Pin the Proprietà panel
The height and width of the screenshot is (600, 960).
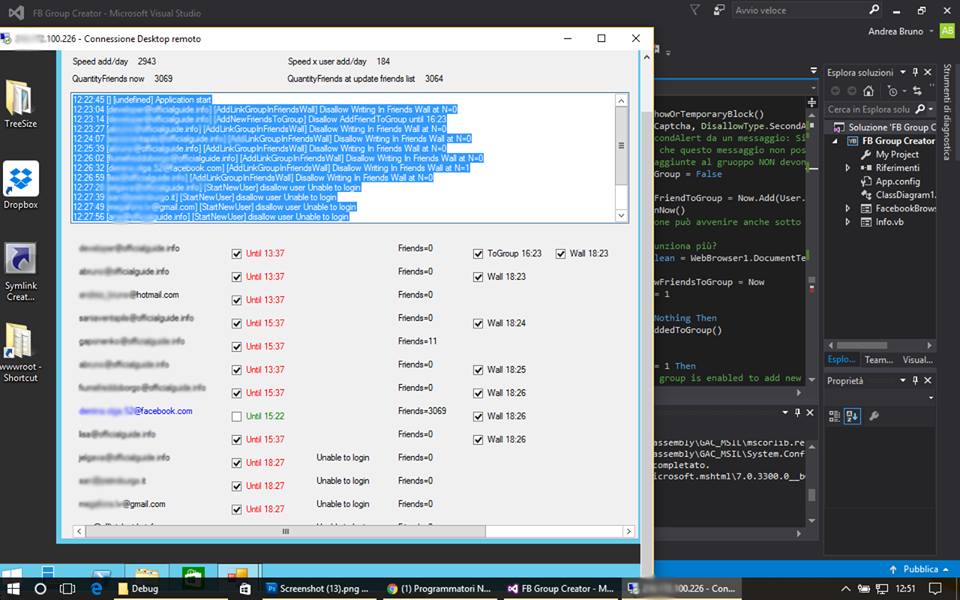pyautogui.click(x=915, y=380)
